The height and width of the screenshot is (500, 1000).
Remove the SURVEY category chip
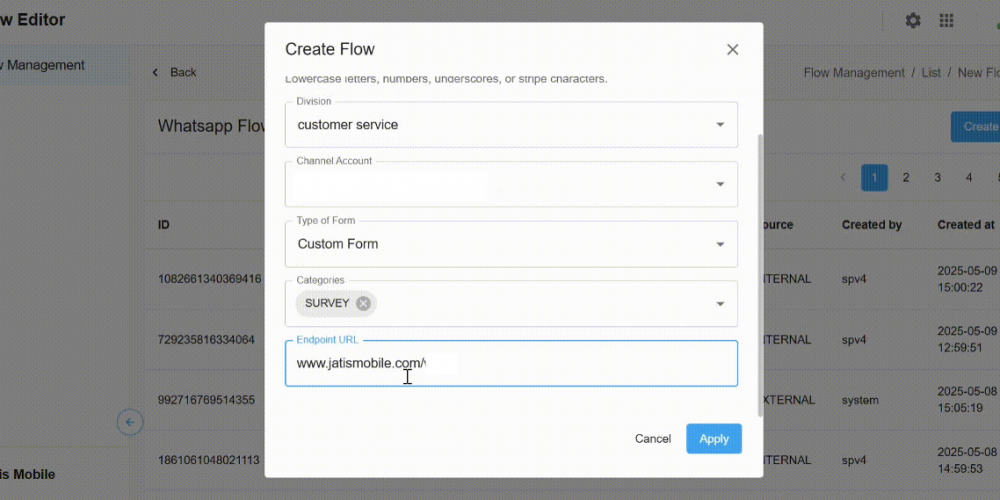click(x=363, y=304)
